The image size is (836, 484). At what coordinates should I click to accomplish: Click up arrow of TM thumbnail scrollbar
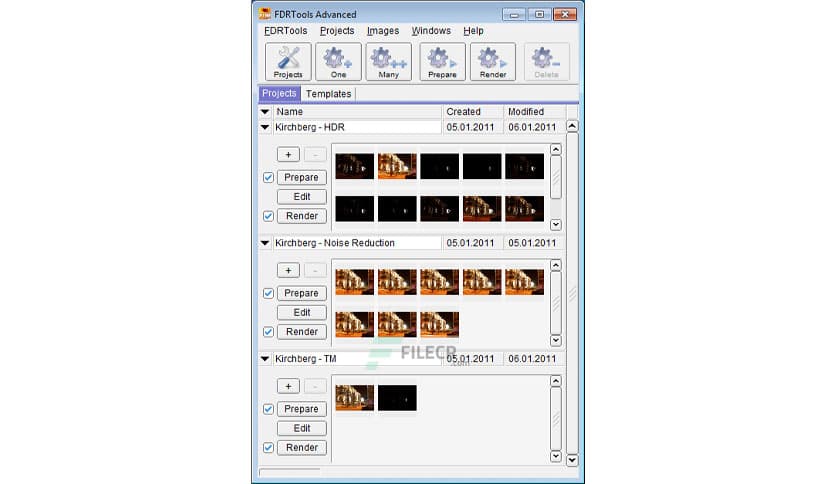click(556, 381)
